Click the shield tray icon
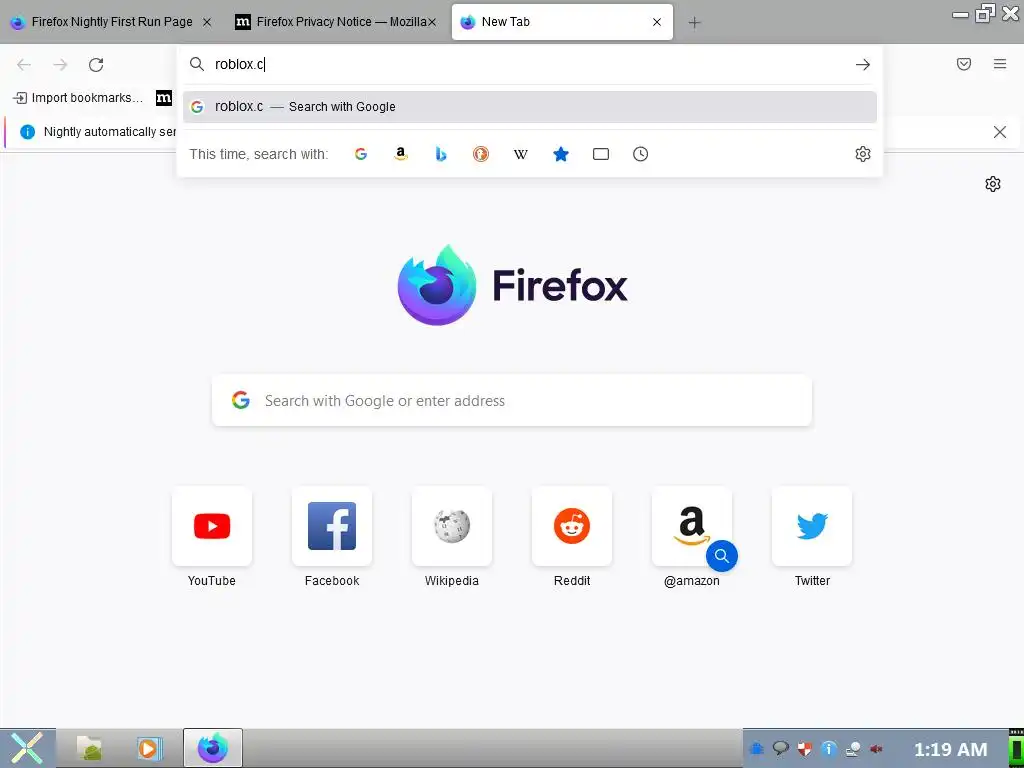The image size is (1024, 768). (x=805, y=748)
